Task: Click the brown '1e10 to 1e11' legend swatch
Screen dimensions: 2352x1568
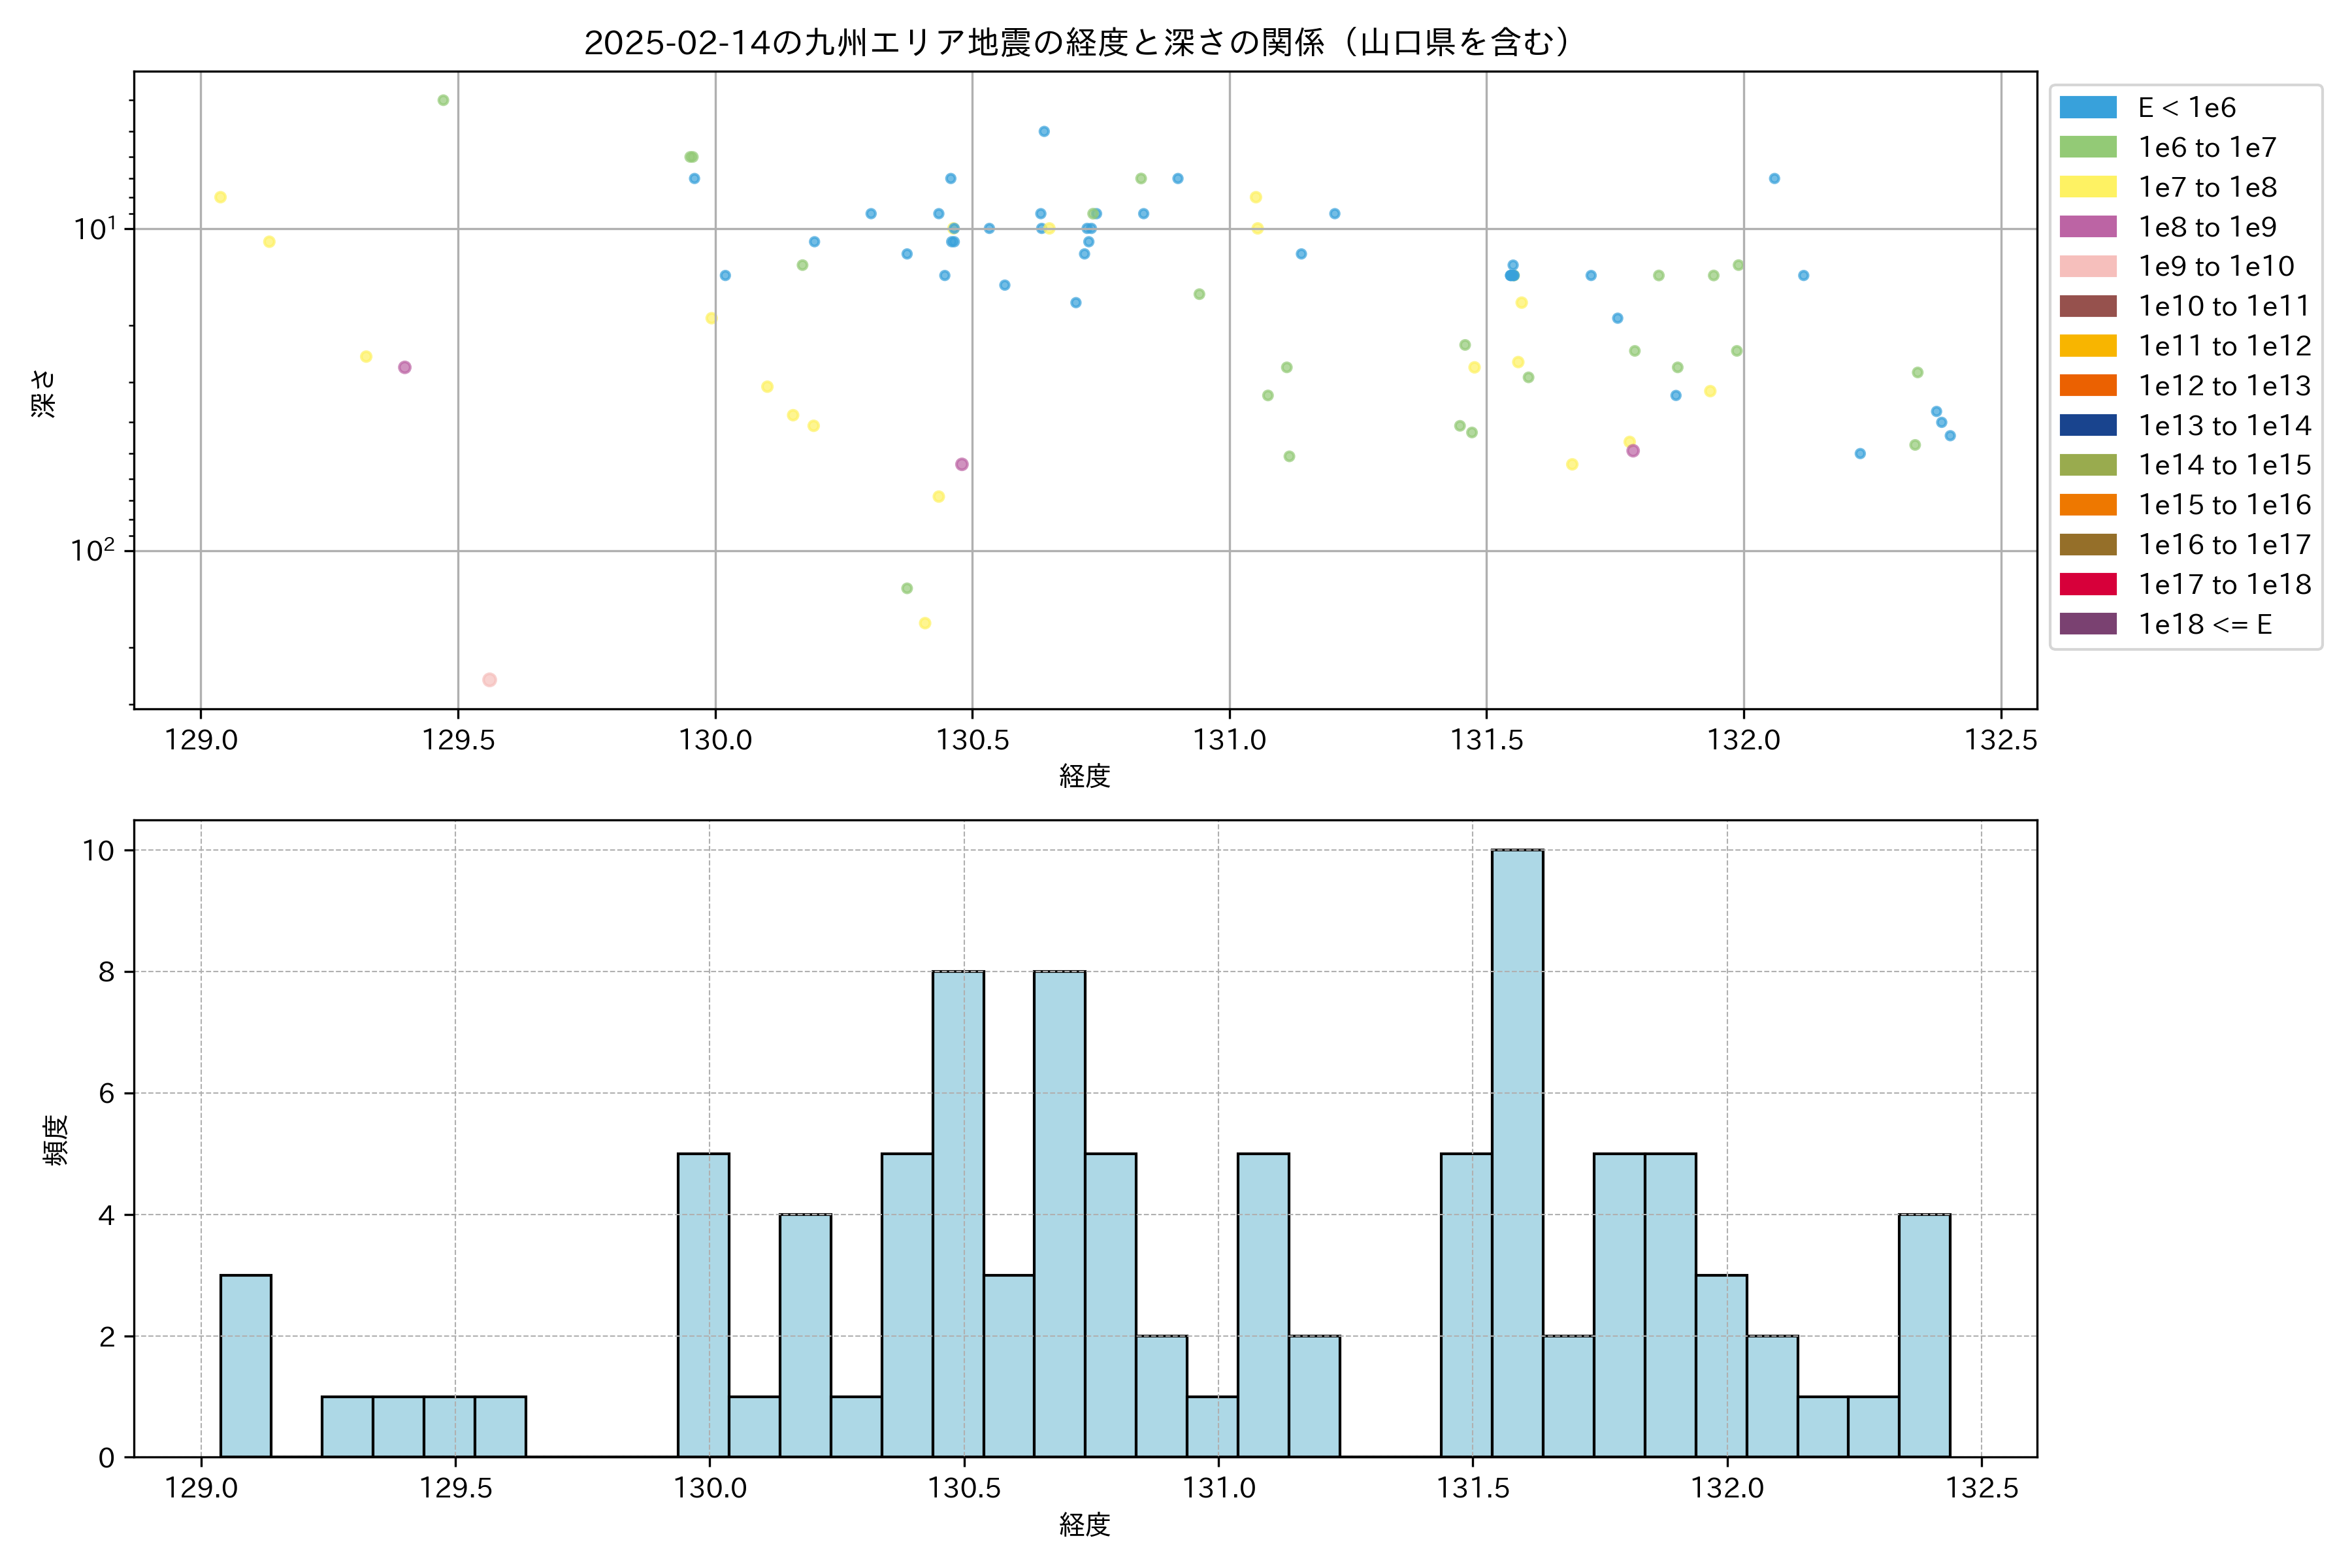Action: coord(2088,306)
